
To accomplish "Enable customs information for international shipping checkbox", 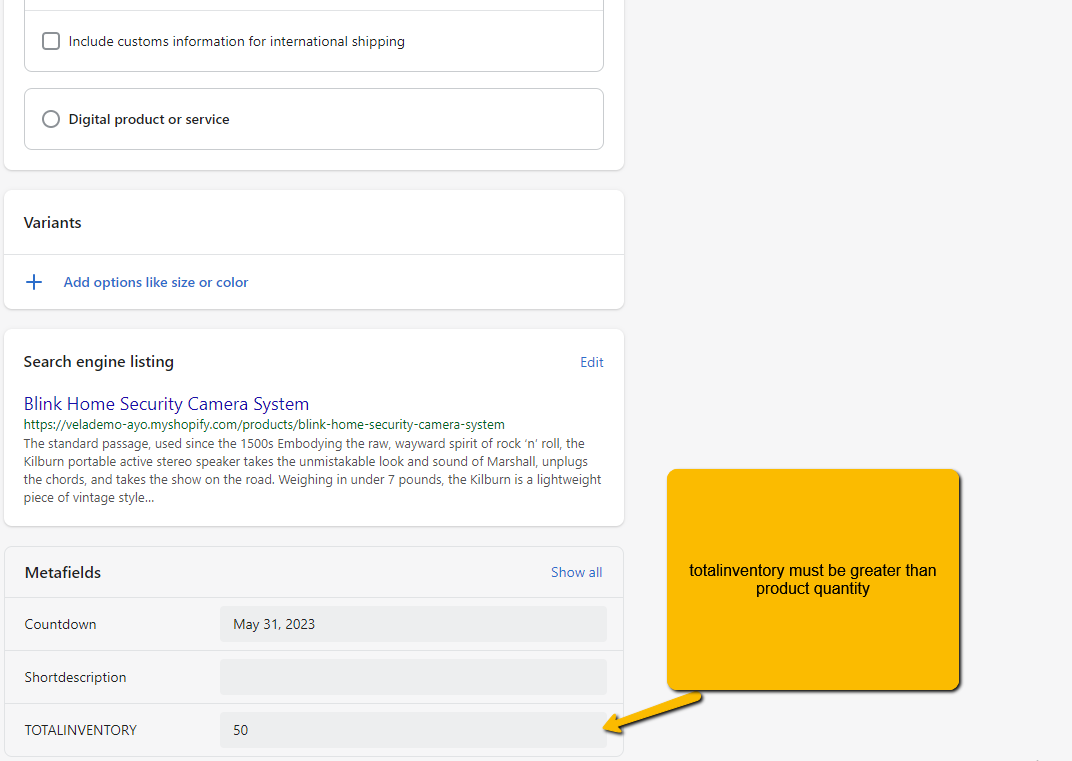I will click(51, 42).
